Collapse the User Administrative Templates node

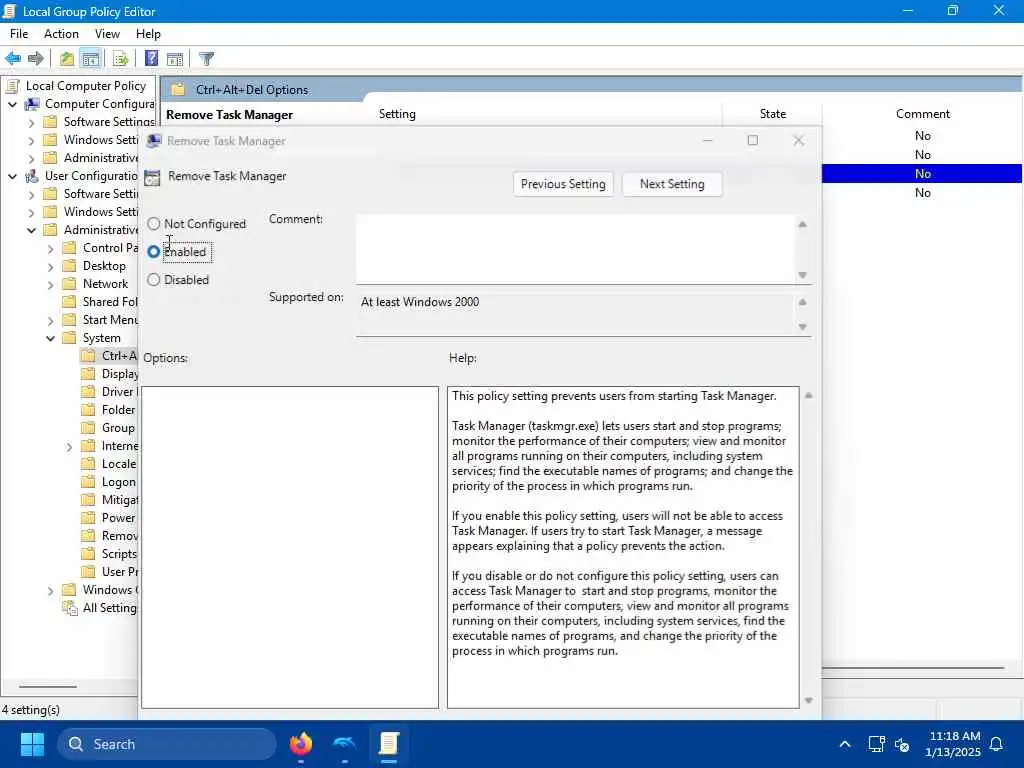(x=31, y=230)
